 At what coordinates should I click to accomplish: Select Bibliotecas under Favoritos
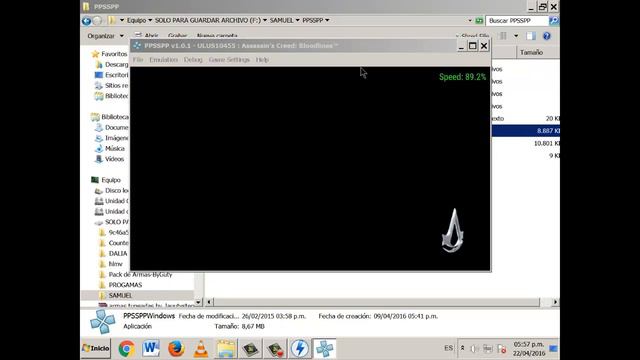pyautogui.click(x=111, y=96)
